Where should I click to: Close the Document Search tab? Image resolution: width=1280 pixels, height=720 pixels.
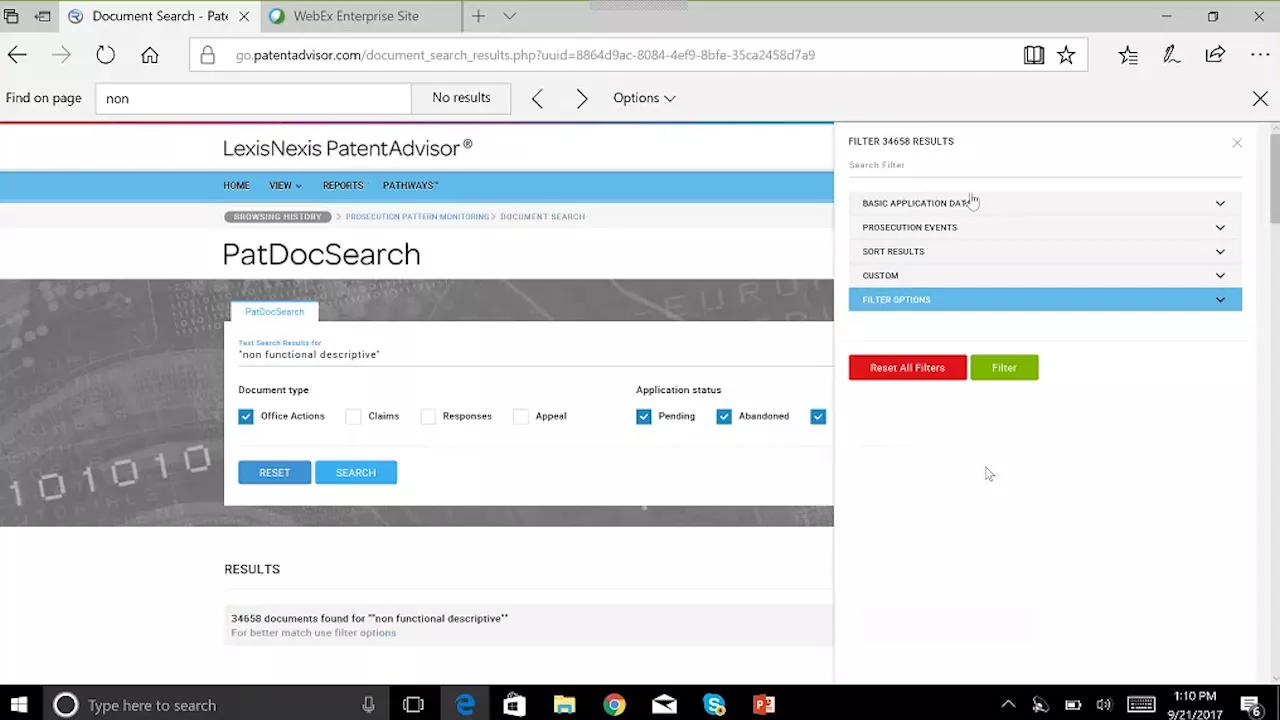click(244, 16)
